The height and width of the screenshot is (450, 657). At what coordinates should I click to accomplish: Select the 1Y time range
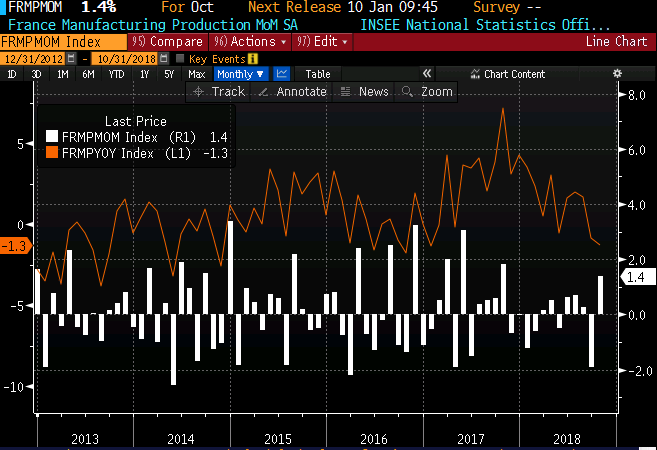tap(145, 74)
